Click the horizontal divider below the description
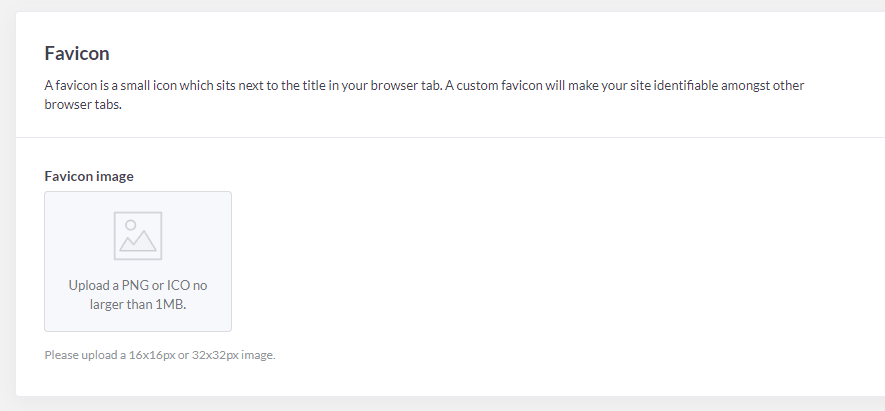 [450, 137]
